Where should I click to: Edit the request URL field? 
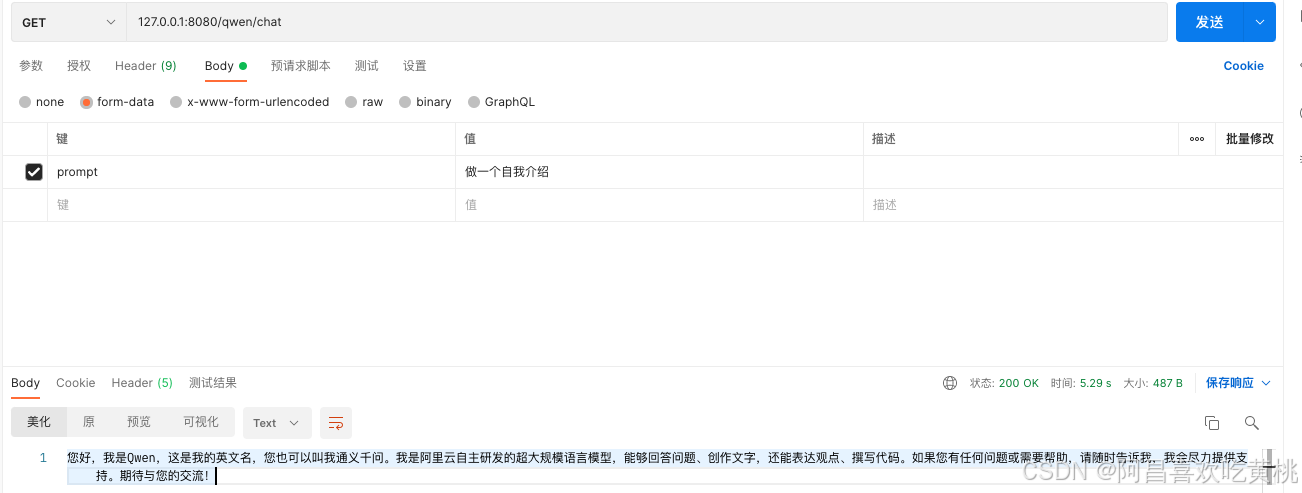(647, 22)
